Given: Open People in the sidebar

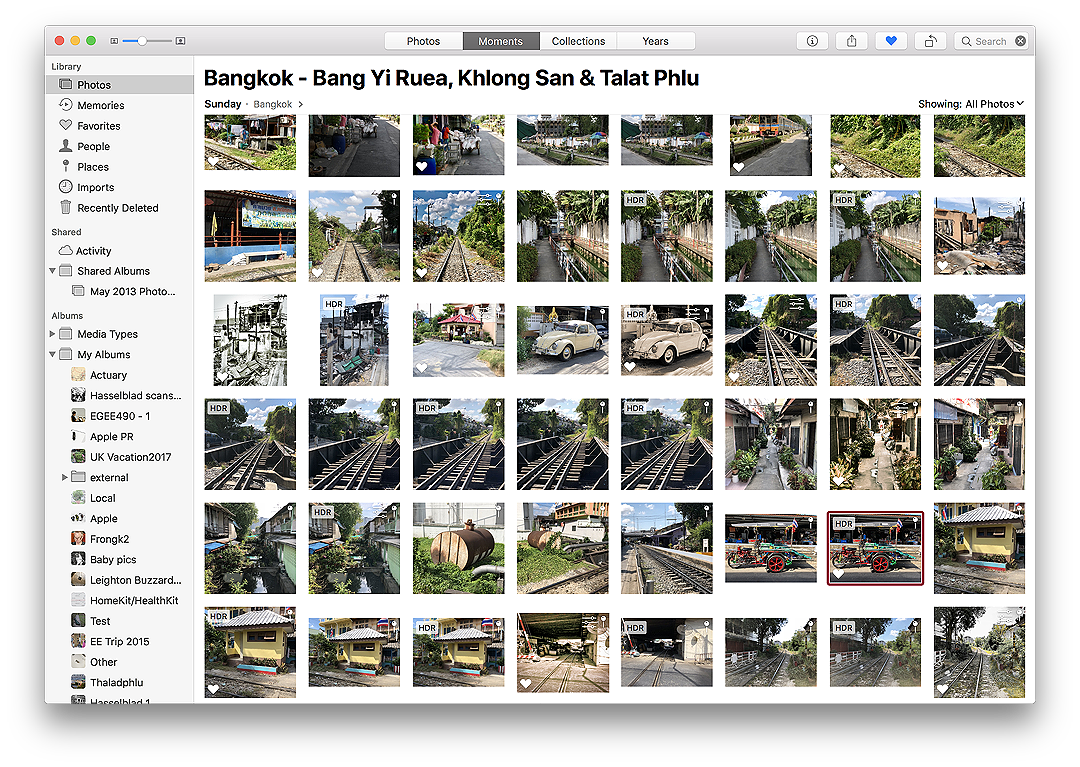Looking at the screenshot, I should pyautogui.click(x=120, y=147).
